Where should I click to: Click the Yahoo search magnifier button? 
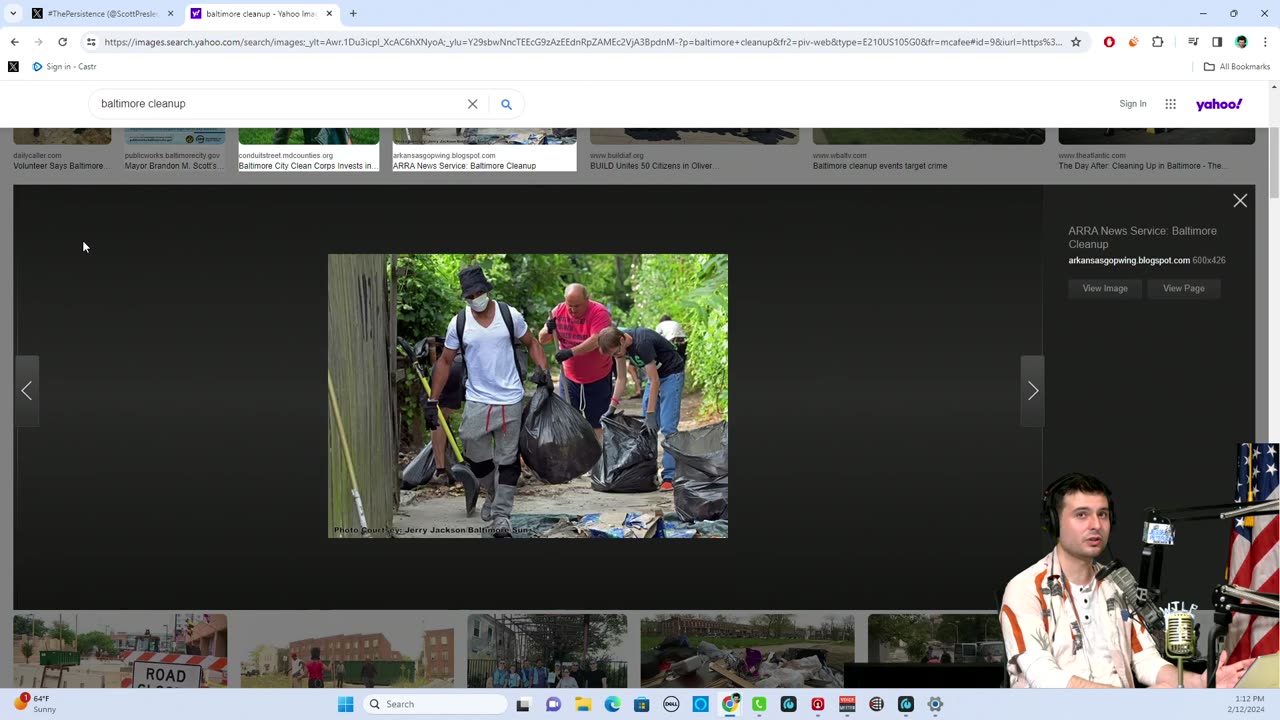(x=506, y=104)
